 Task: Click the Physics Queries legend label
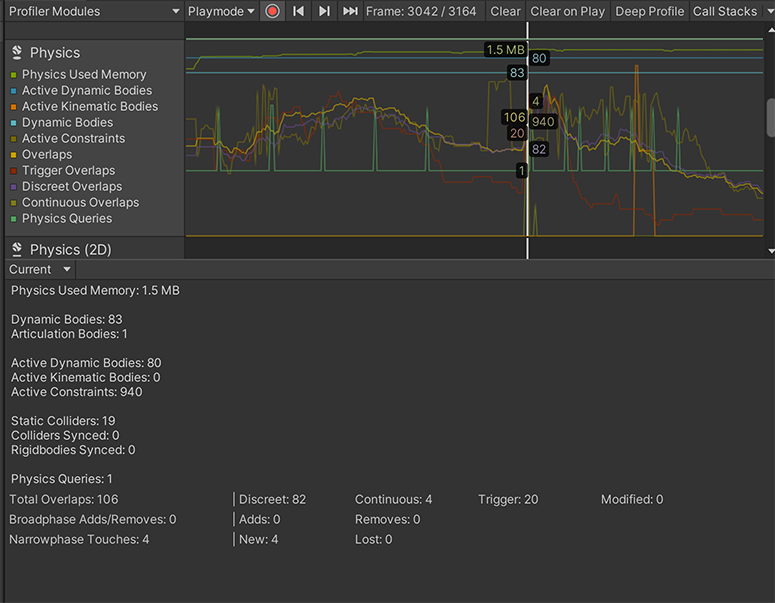67,218
